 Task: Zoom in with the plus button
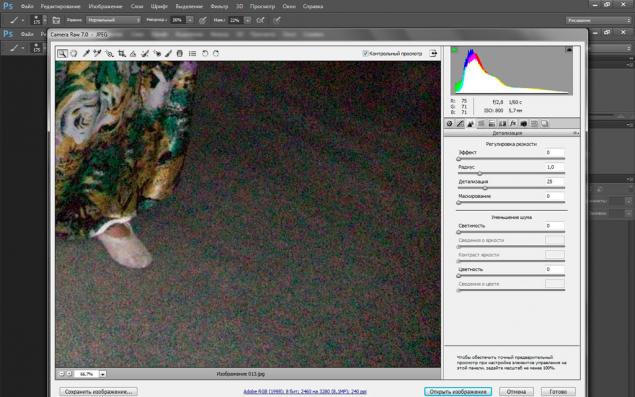[69, 374]
